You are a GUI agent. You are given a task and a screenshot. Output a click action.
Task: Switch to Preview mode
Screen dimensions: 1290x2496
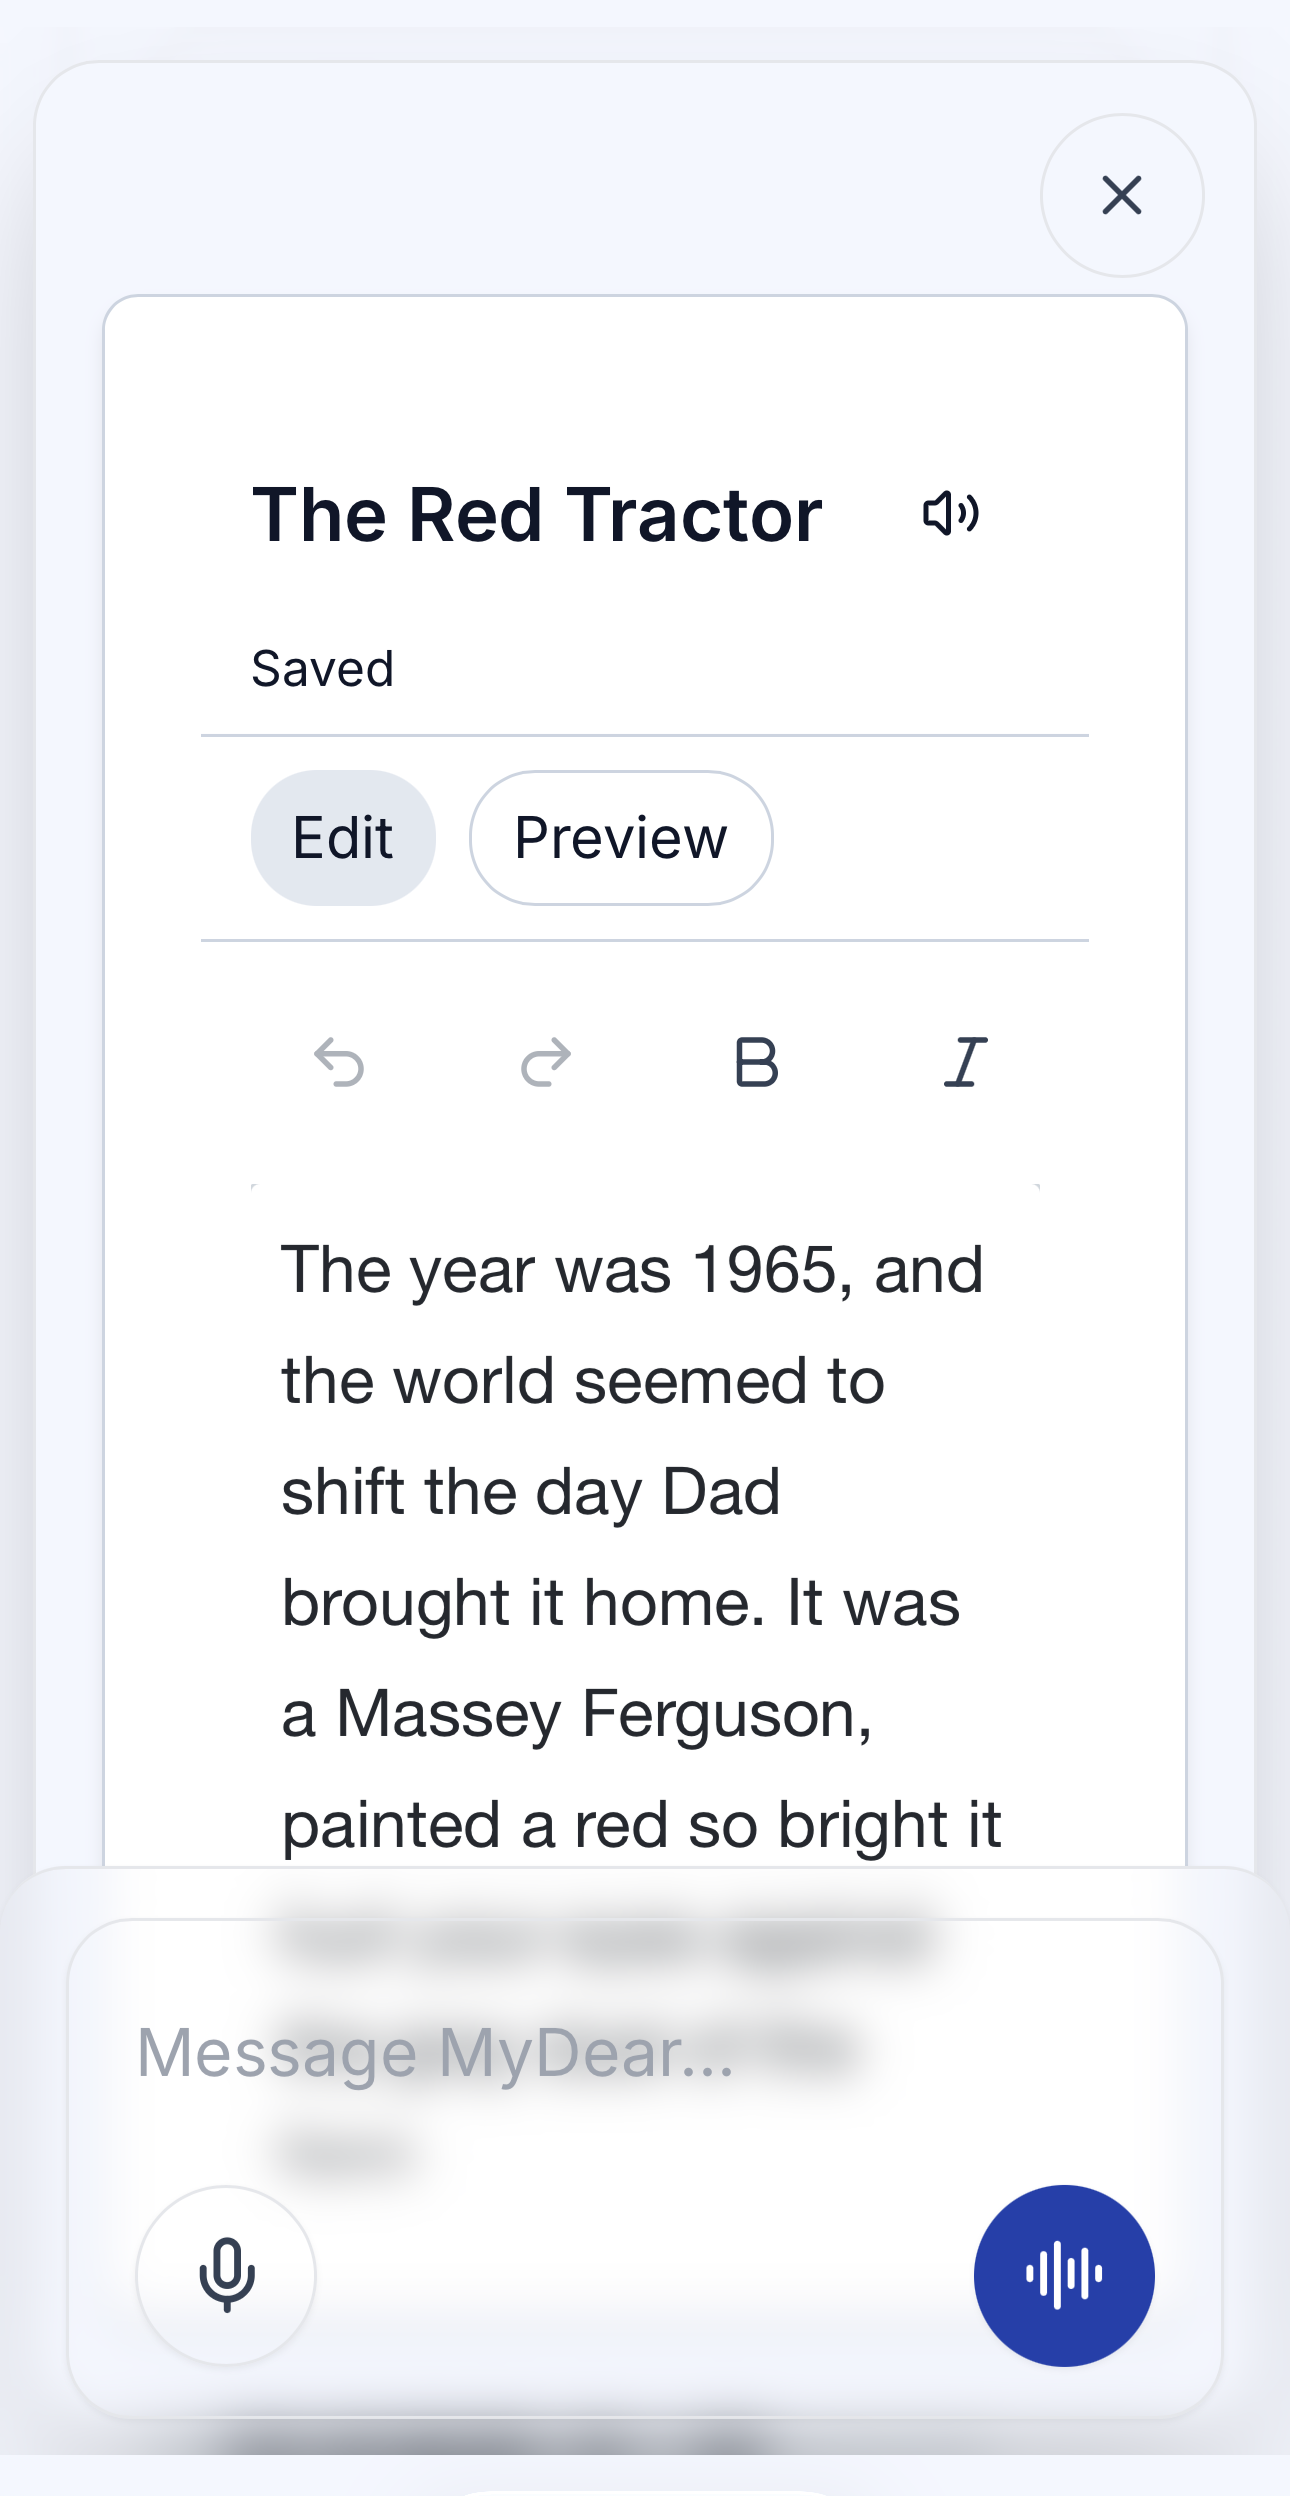click(x=620, y=838)
